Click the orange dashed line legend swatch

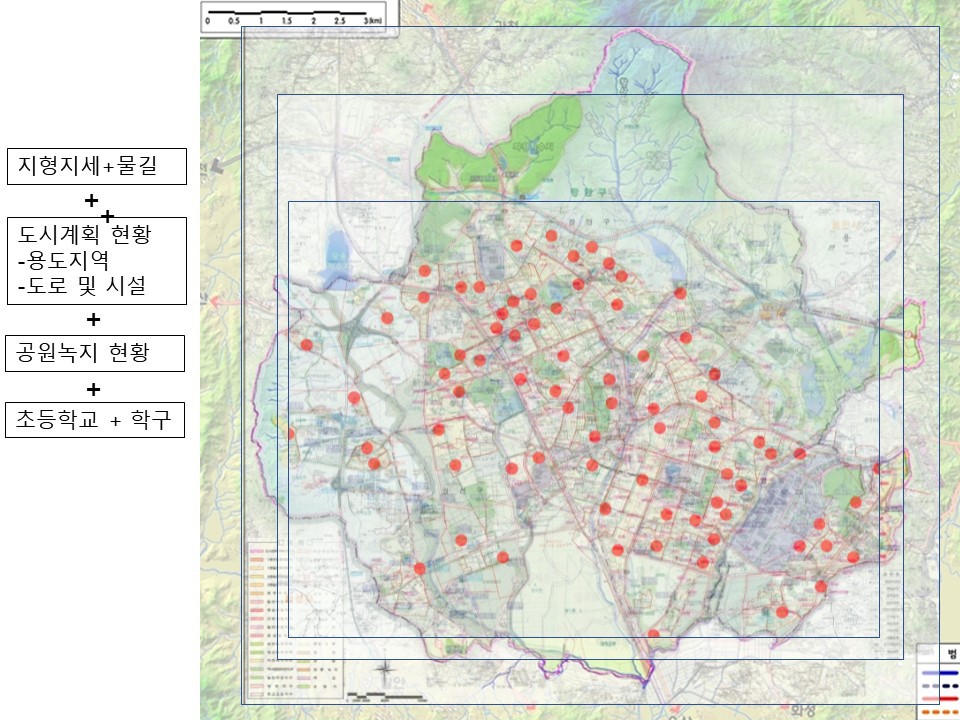tap(940, 711)
